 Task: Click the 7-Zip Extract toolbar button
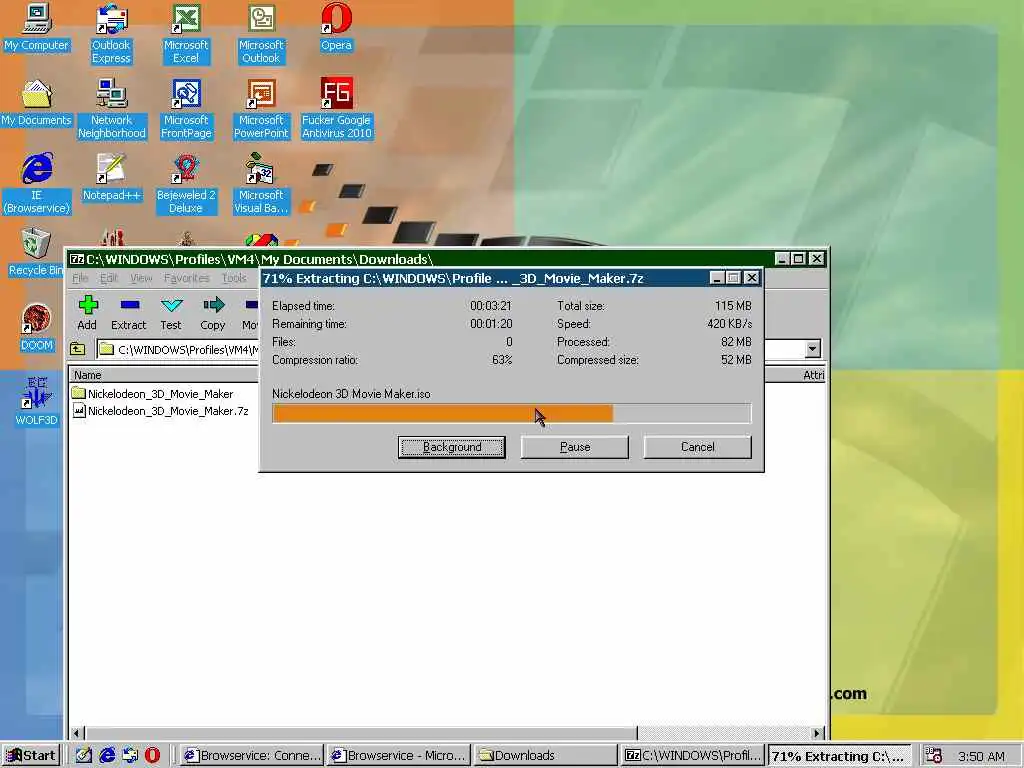click(129, 313)
